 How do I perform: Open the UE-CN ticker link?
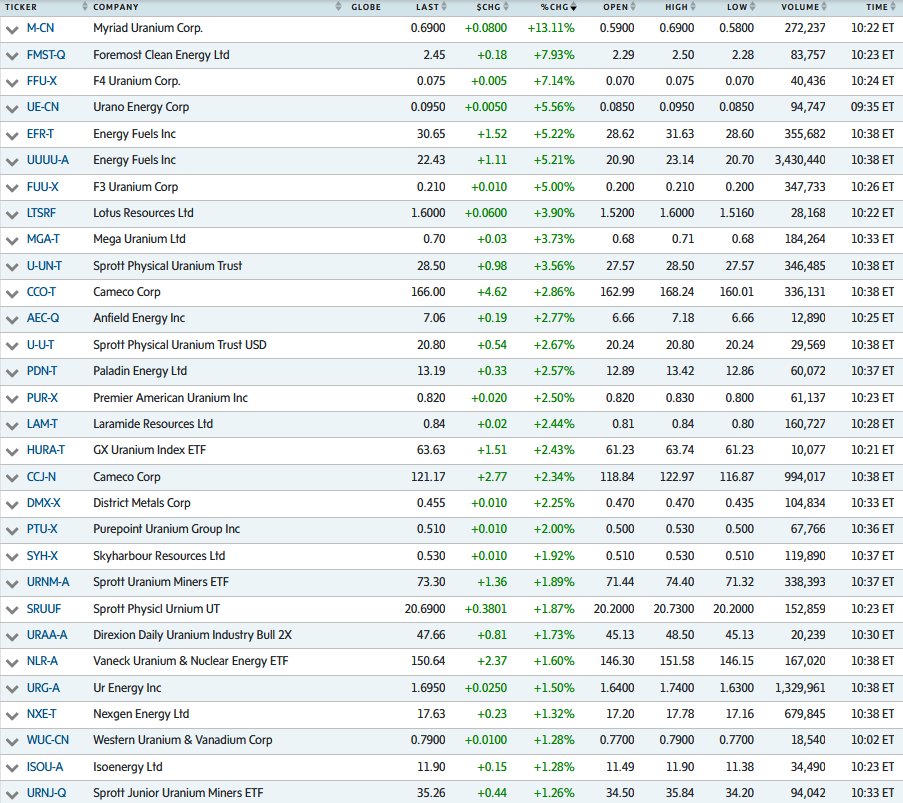[43, 107]
